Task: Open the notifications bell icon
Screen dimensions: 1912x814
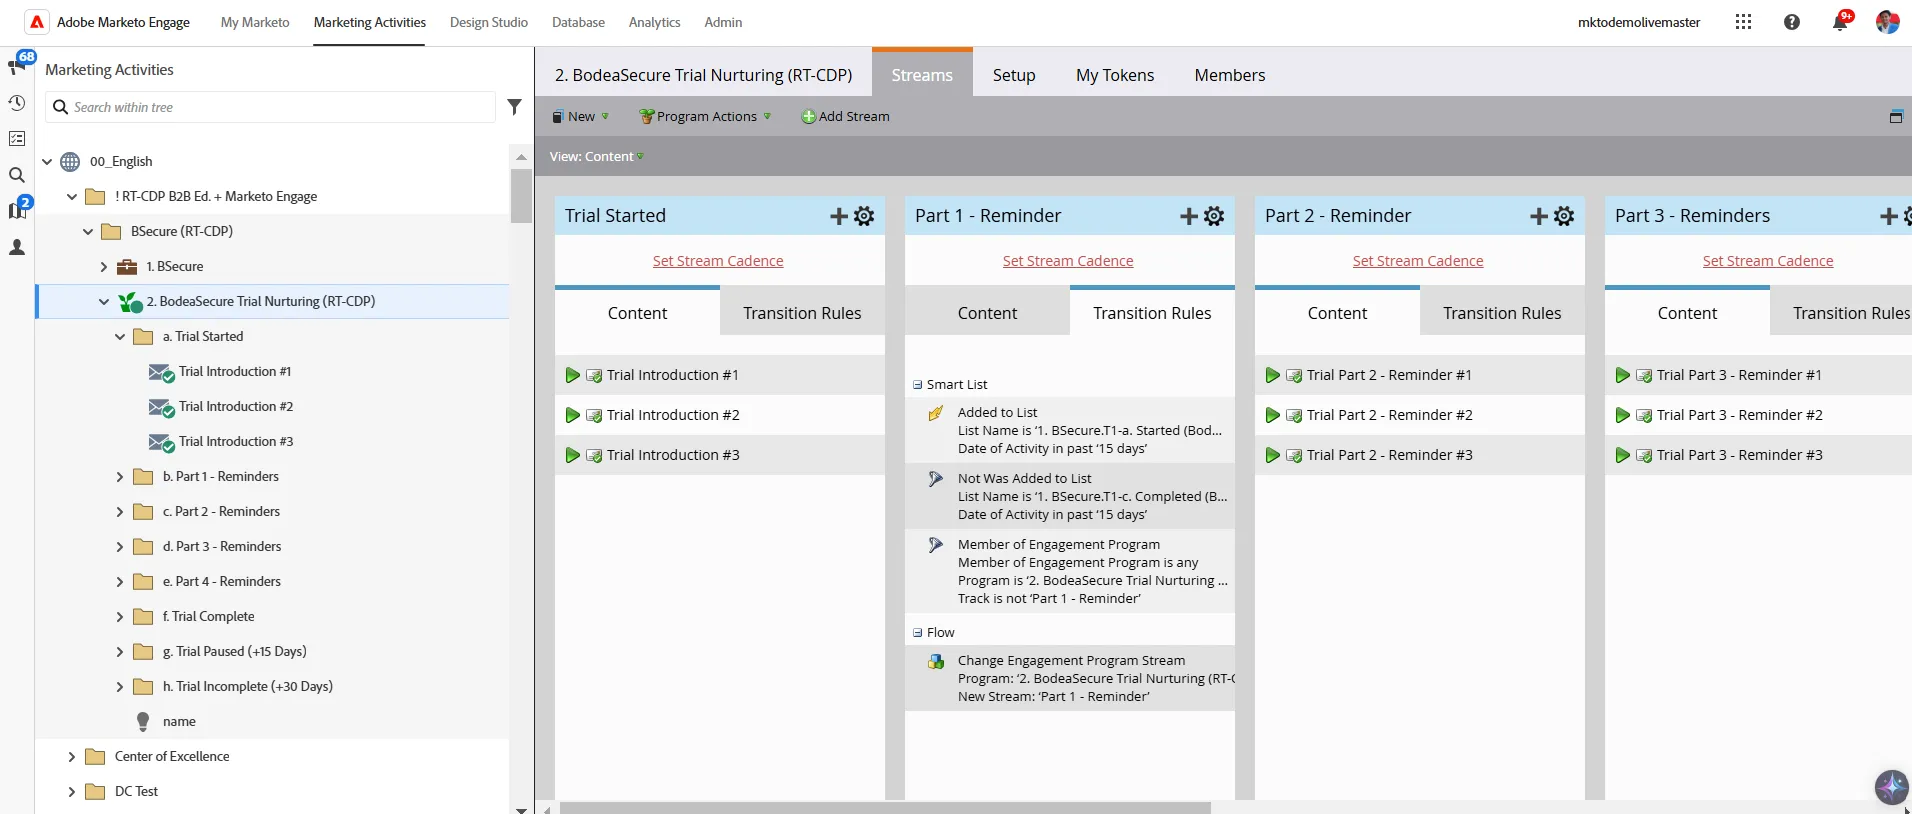Action: click(x=1840, y=22)
